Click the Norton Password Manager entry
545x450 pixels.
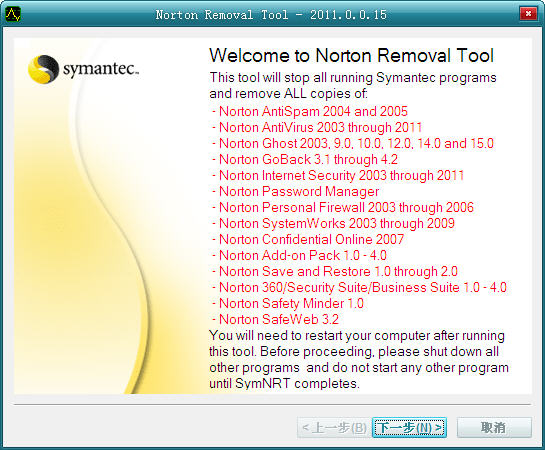pos(295,191)
